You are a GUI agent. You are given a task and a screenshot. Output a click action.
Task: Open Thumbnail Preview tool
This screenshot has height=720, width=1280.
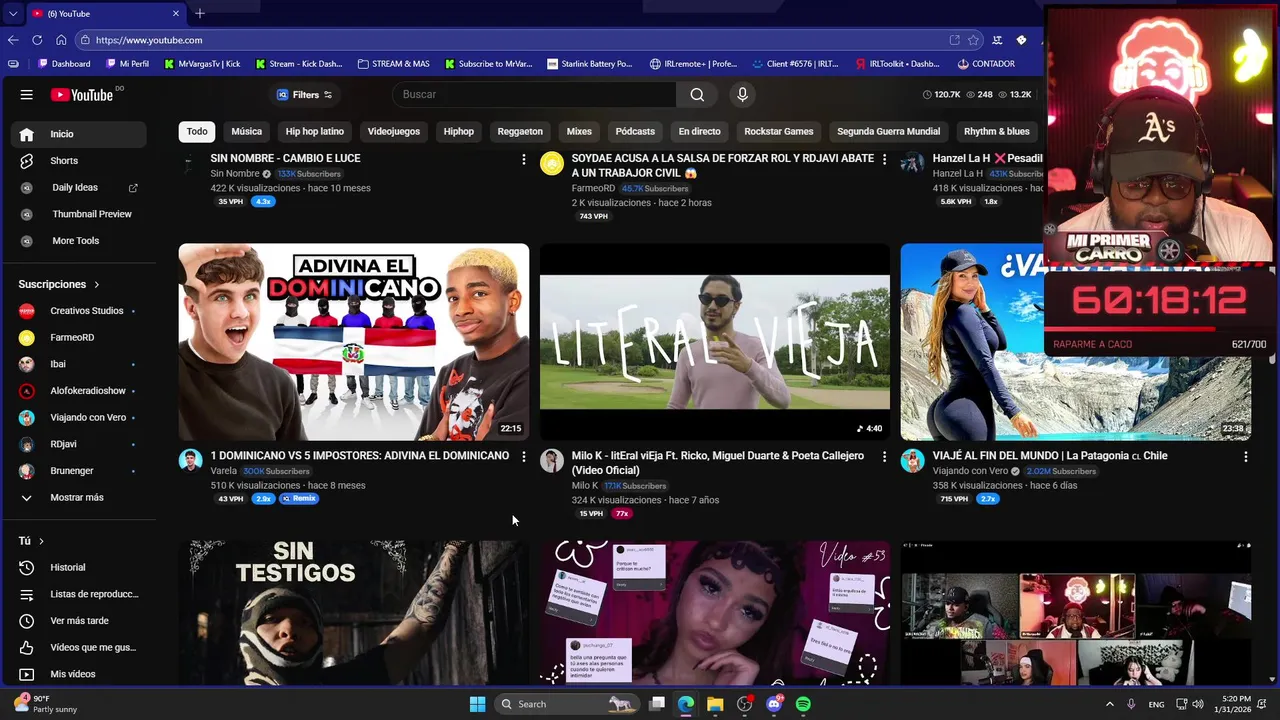coord(79,214)
